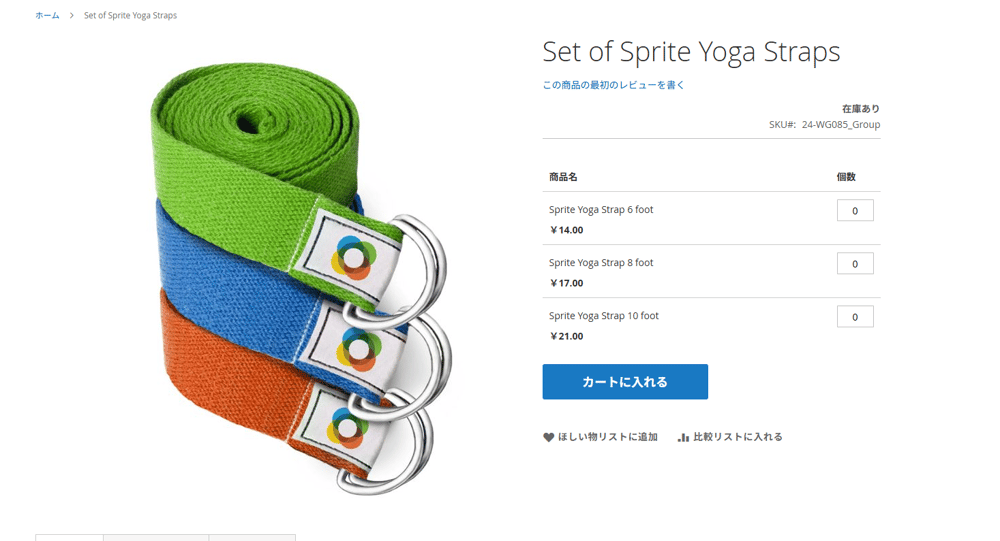Click the Set of Sprite Yoga Straps heading

tap(691, 52)
